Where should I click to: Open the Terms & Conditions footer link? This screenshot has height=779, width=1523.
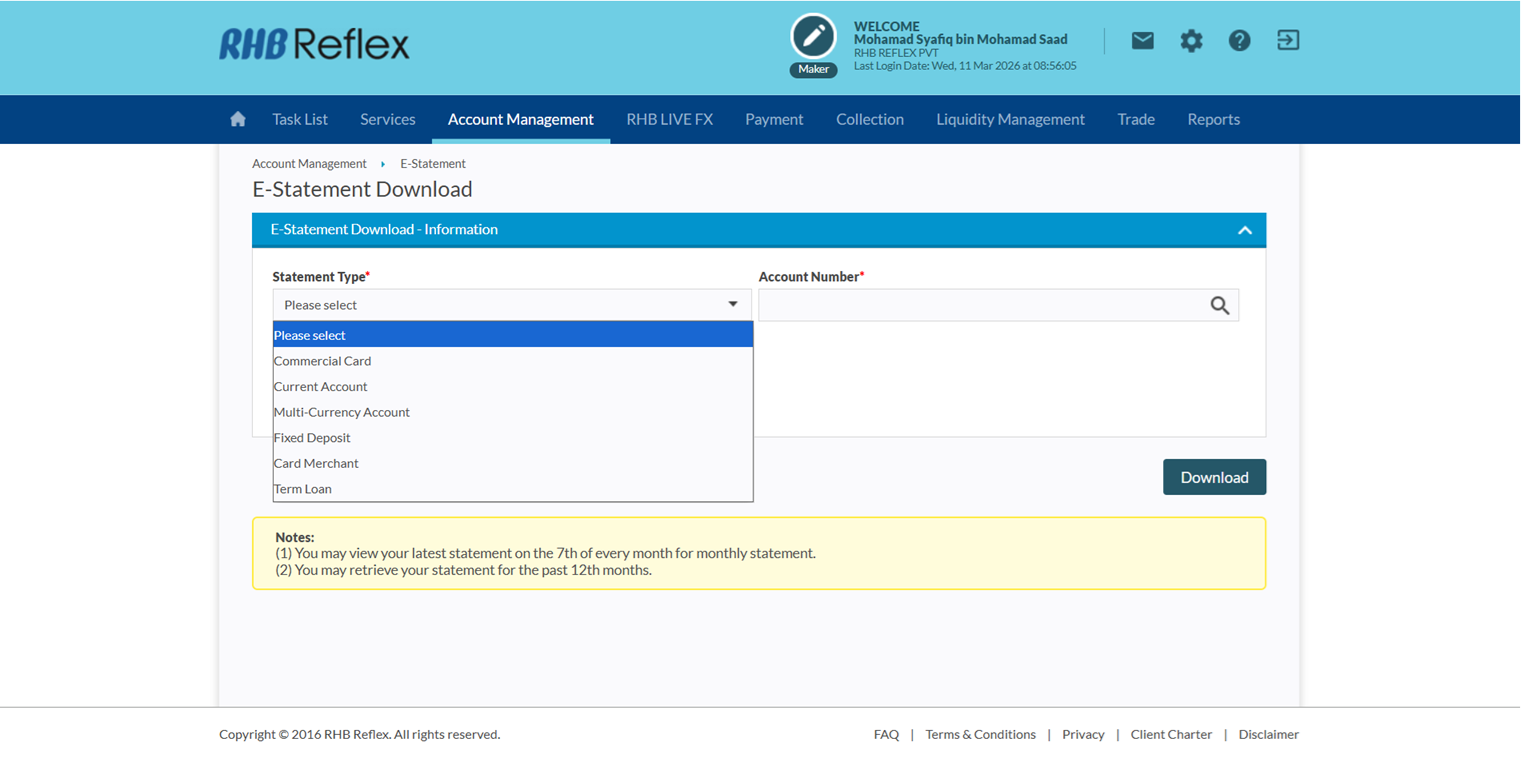[x=980, y=734]
